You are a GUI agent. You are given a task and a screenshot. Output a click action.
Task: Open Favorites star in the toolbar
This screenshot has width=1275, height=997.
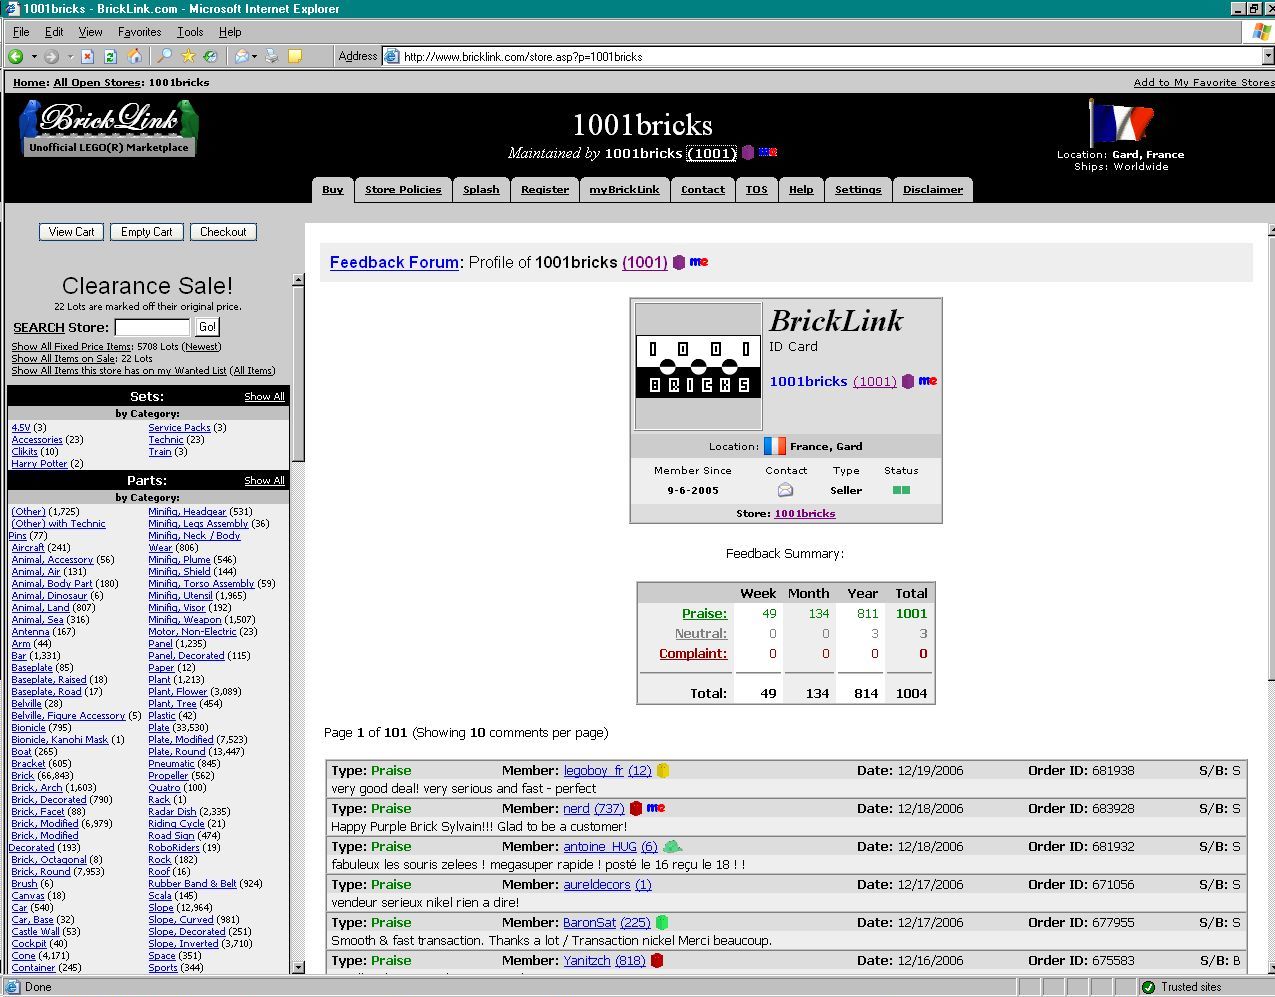(188, 57)
